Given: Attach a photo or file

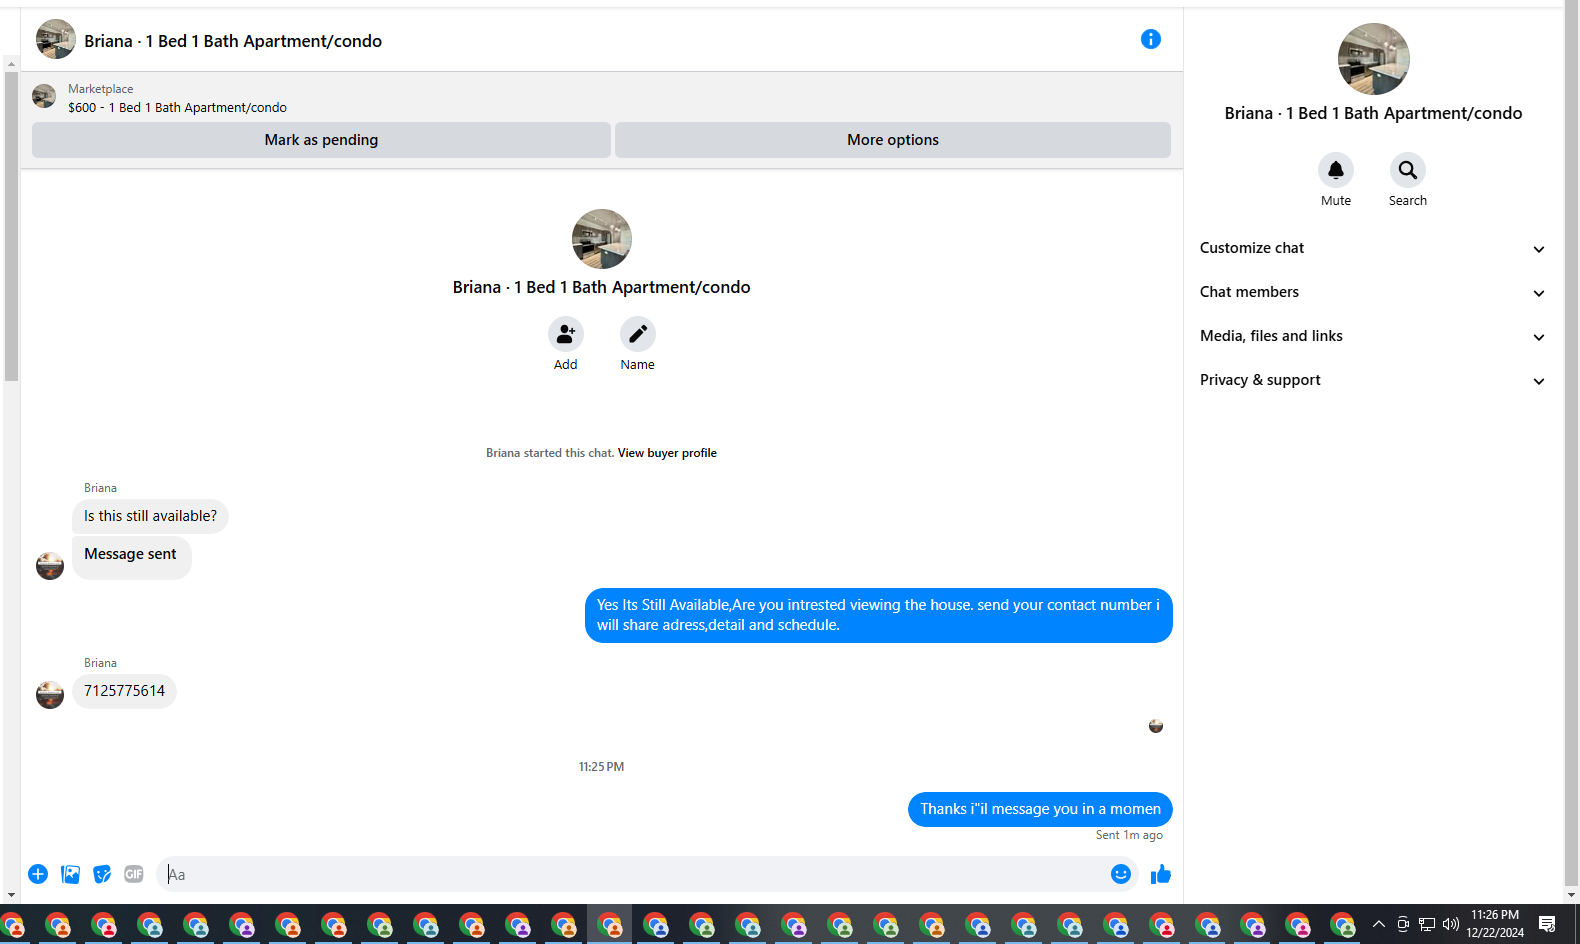Looking at the screenshot, I should pos(70,874).
